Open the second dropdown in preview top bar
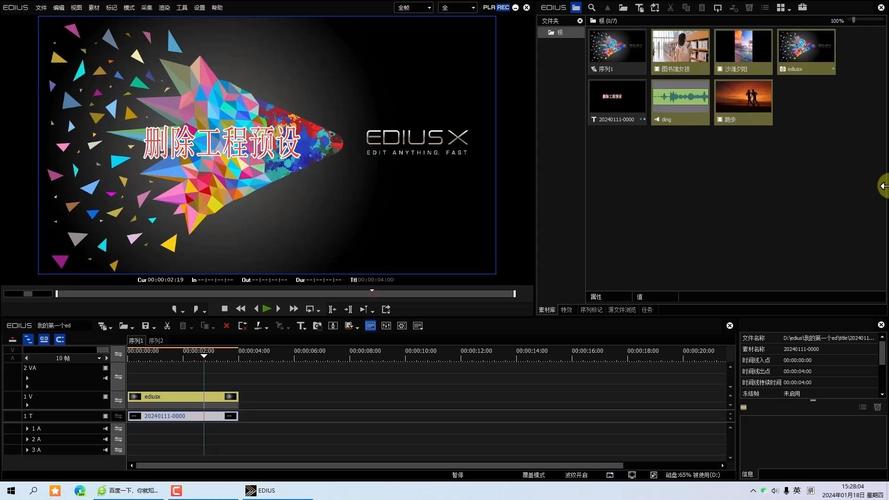The width and height of the screenshot is (889, 500). point(458,7)
